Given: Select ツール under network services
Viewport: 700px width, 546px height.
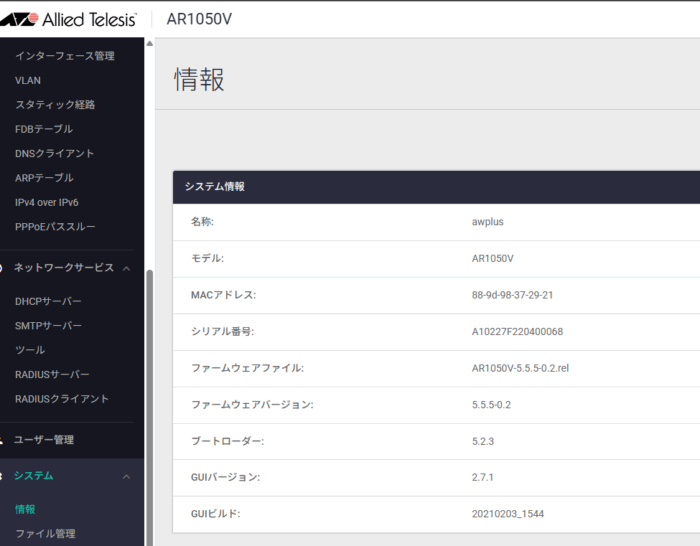Looking at the screenshot, I should [x=30, y=350].
